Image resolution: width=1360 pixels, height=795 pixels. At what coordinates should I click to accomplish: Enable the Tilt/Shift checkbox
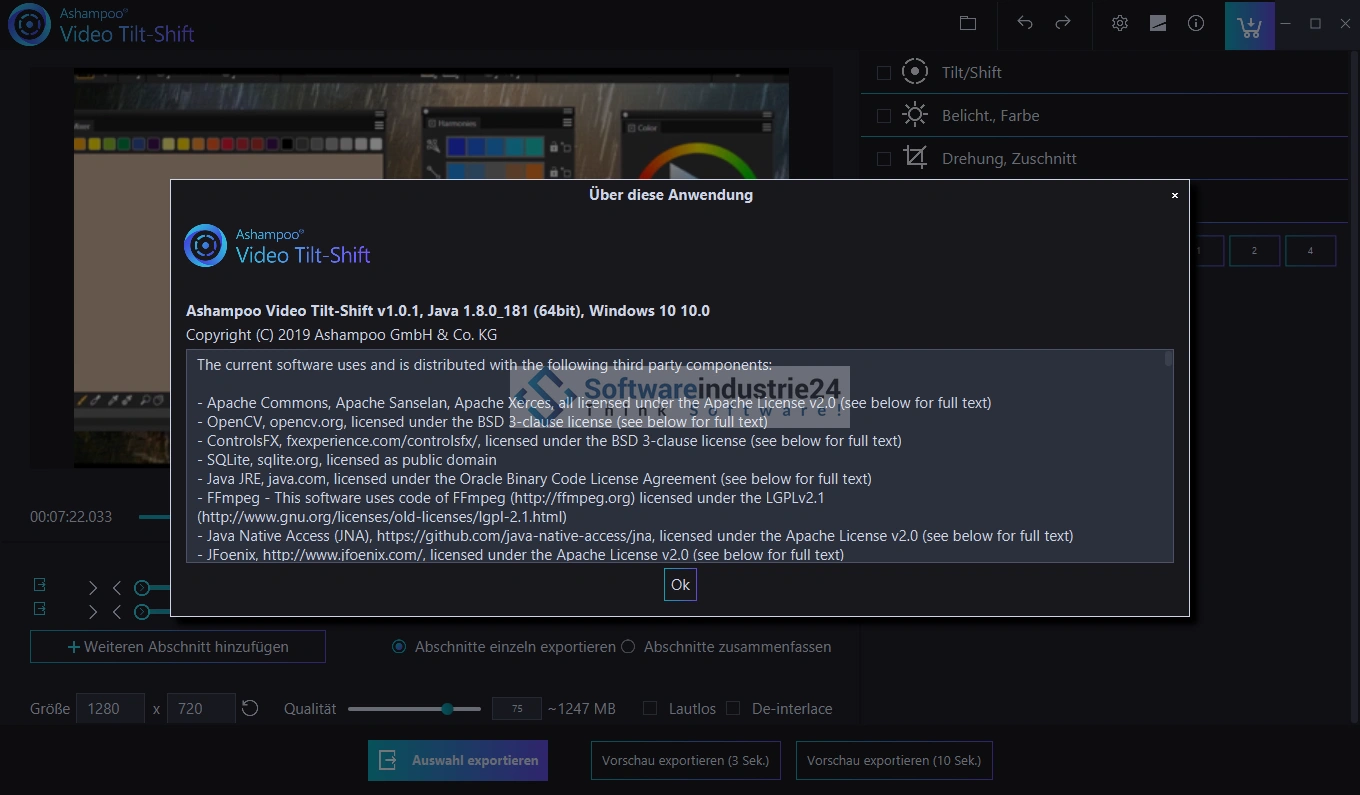click(x=884, y=72)
